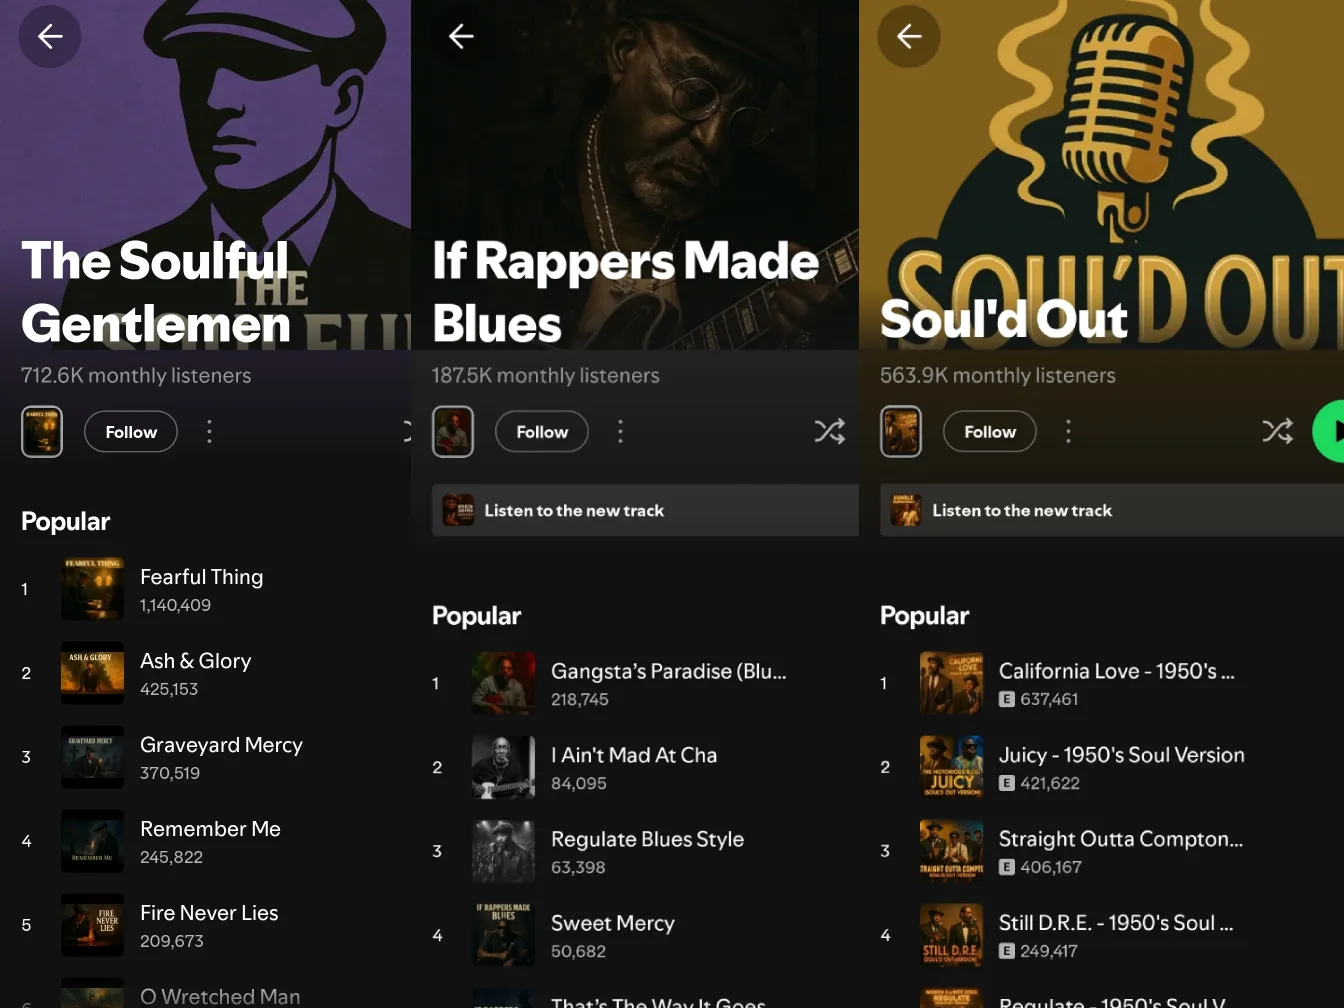
Task: Tap back arrow on If Rappers Made Blues
Action: tap(461, 37)
